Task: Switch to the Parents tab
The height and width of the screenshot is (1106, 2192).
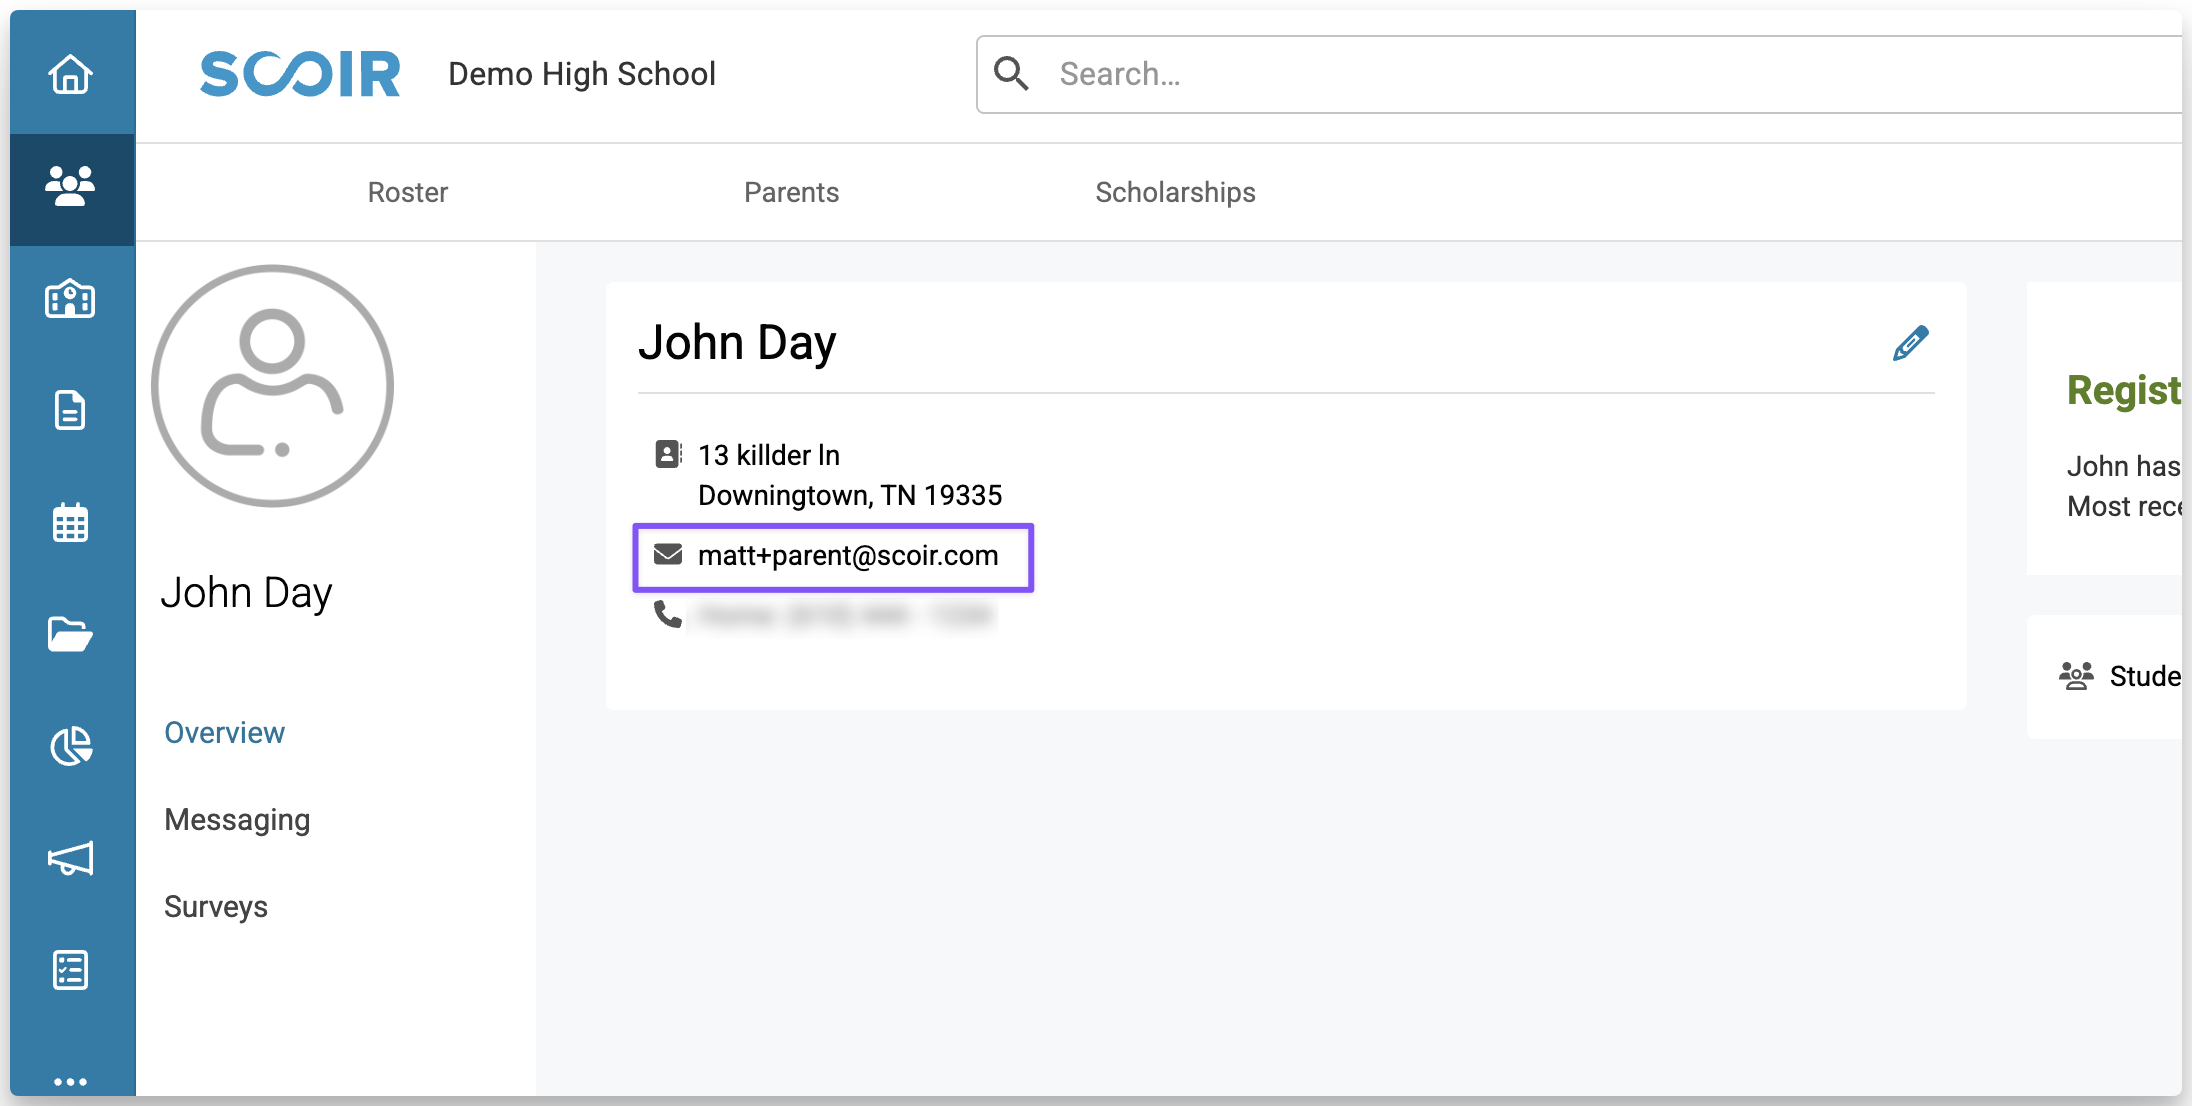Action: (791, 192)
